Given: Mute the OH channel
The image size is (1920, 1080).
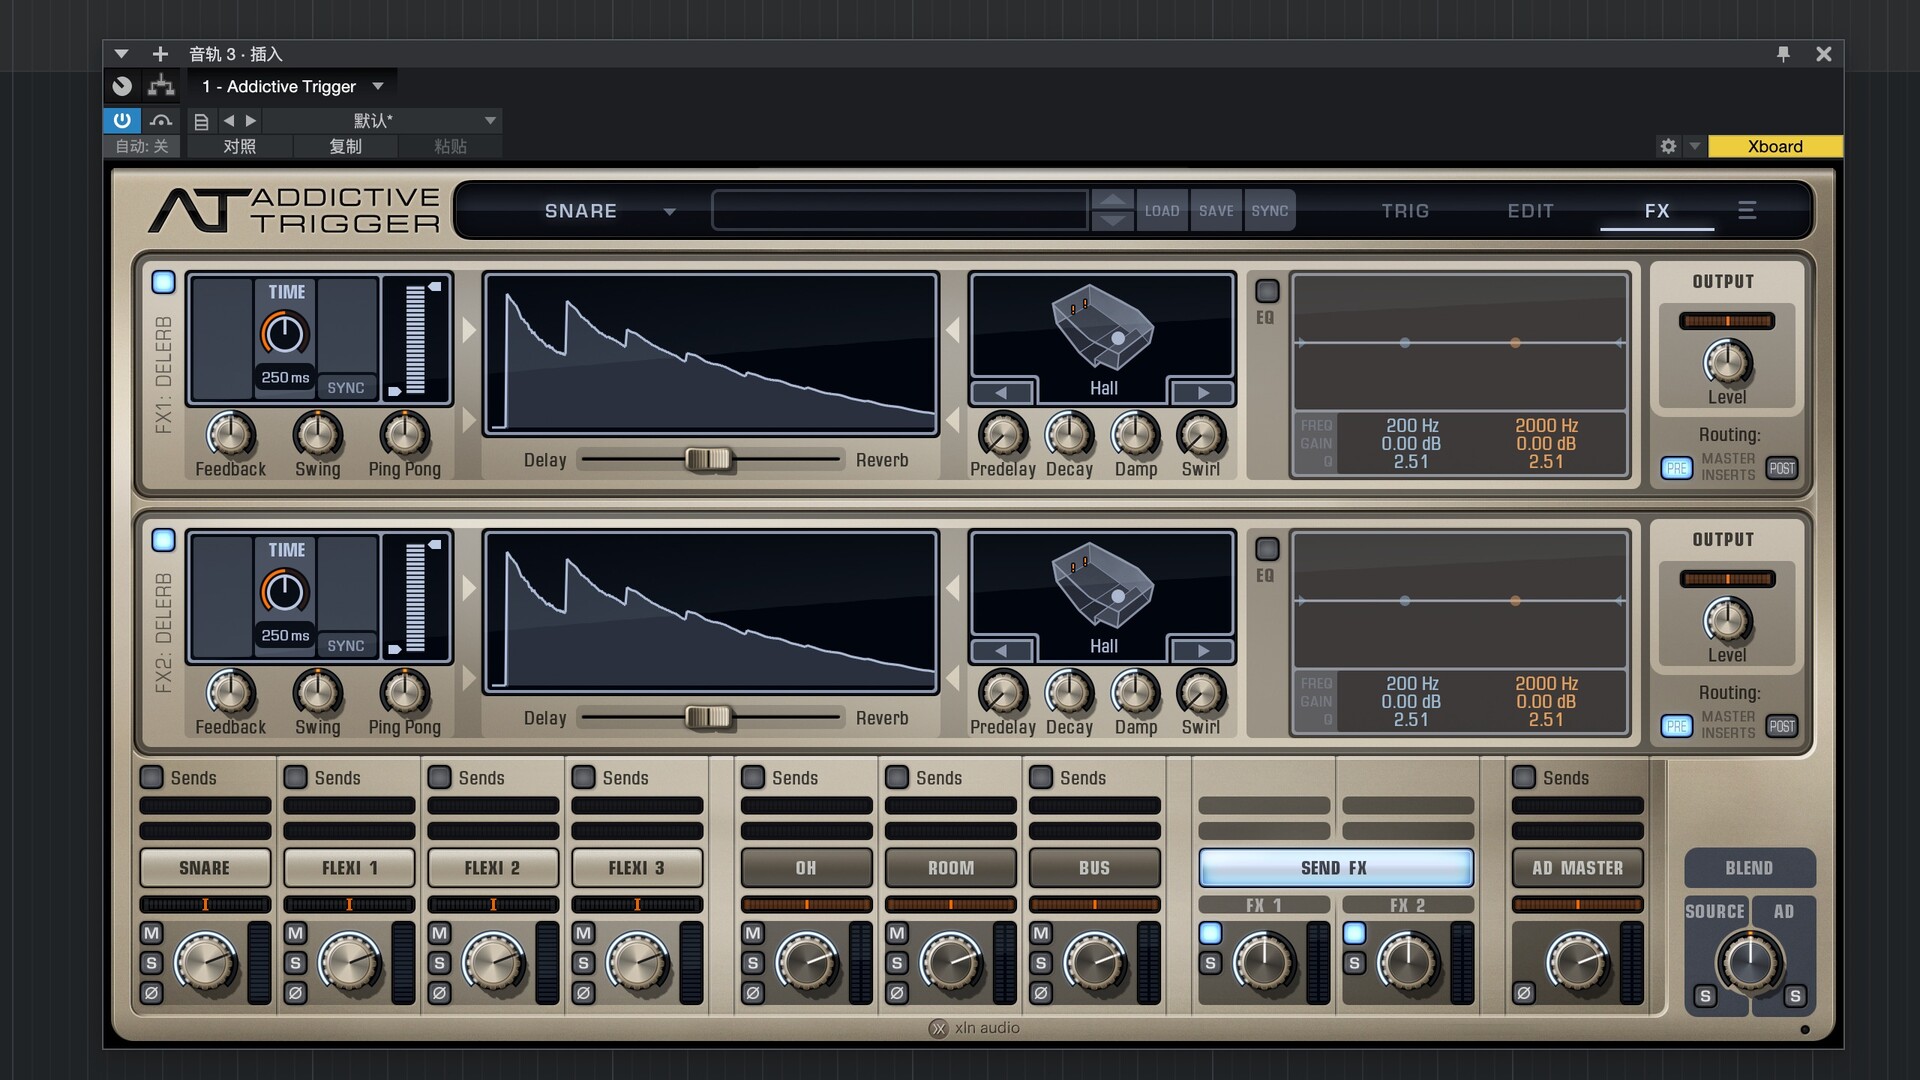Looking at the screenshot, I should pos(753,933).
